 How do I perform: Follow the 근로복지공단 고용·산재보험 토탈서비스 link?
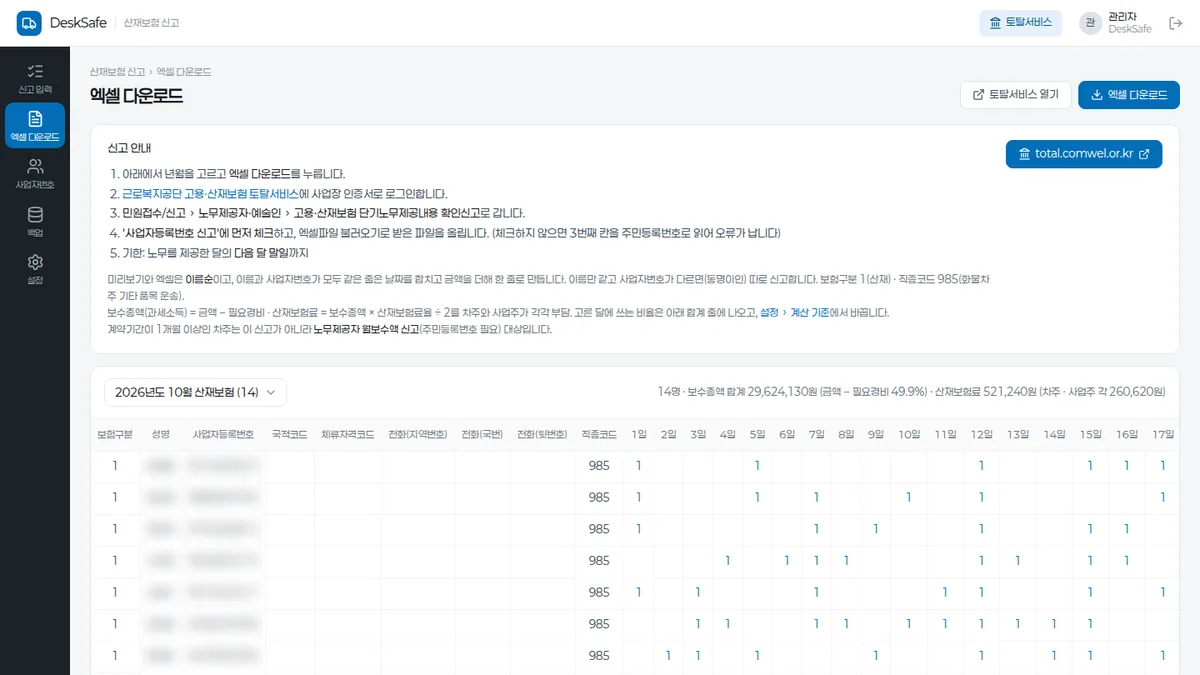click(210, 194)
